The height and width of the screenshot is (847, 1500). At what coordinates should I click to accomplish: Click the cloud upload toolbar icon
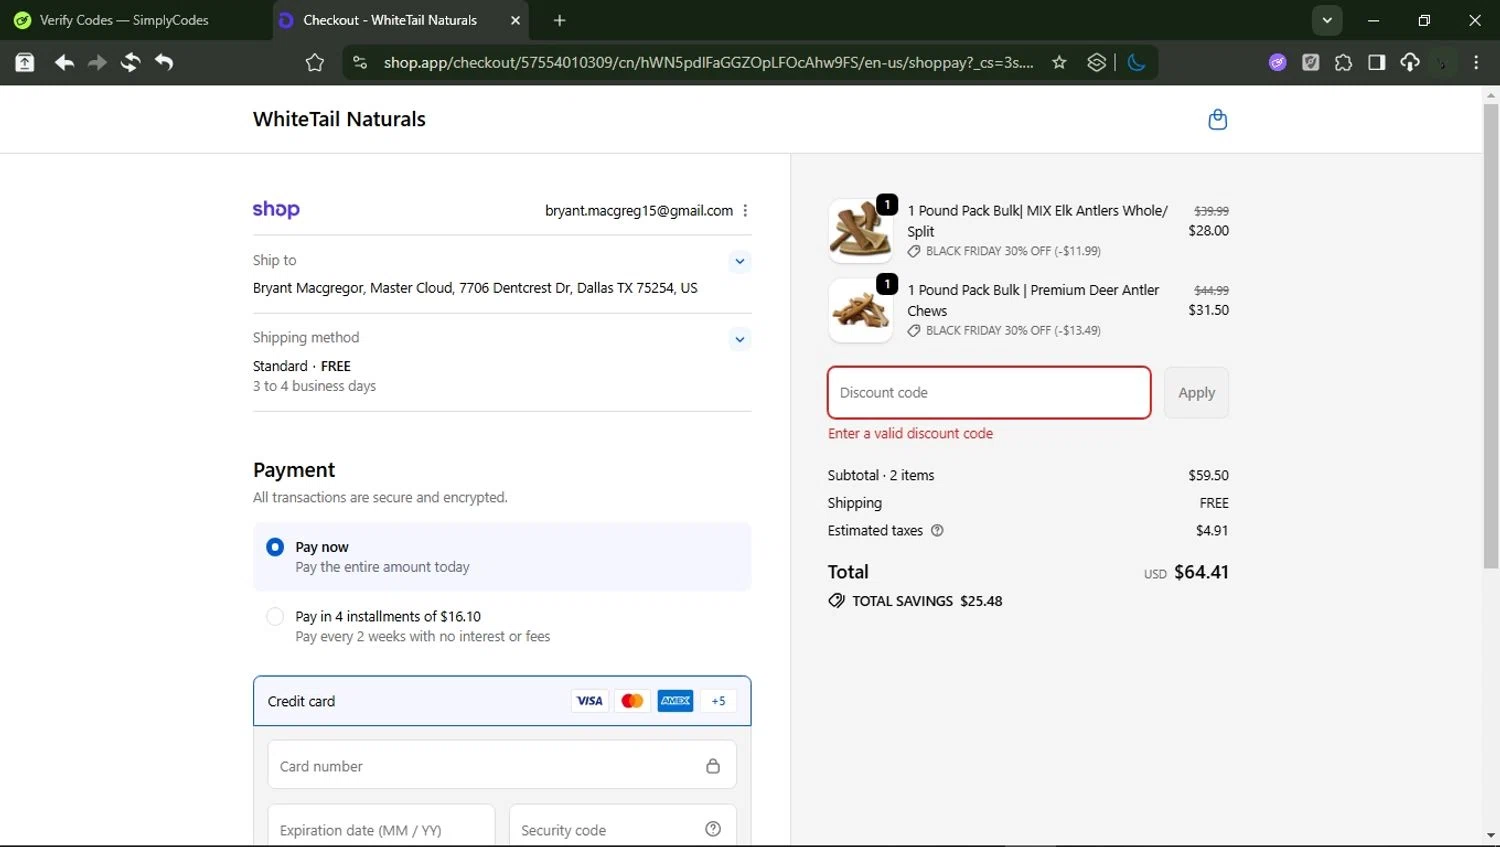coord(1409,62)
